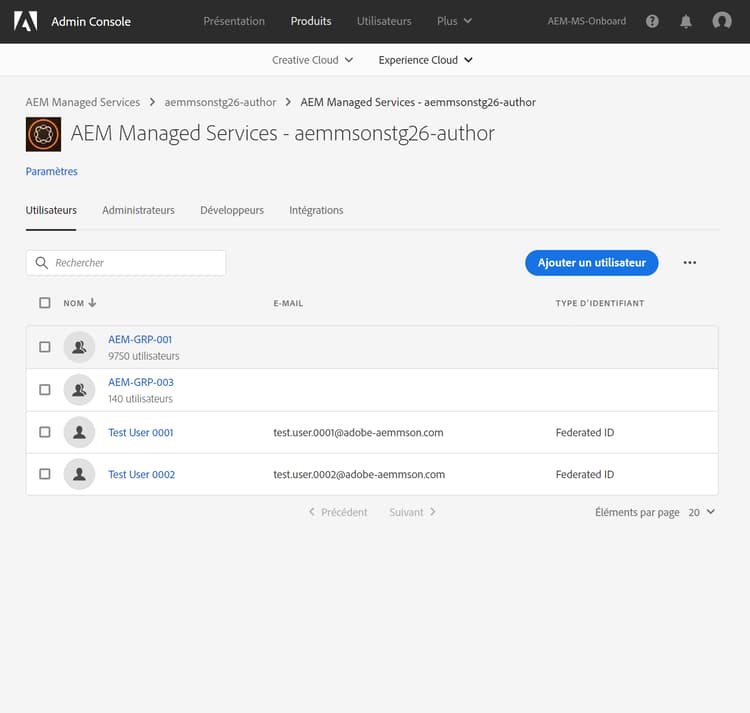750x713 pixels.
Task: Select the Test User 0002 checkbox
Action: (45, 474)
